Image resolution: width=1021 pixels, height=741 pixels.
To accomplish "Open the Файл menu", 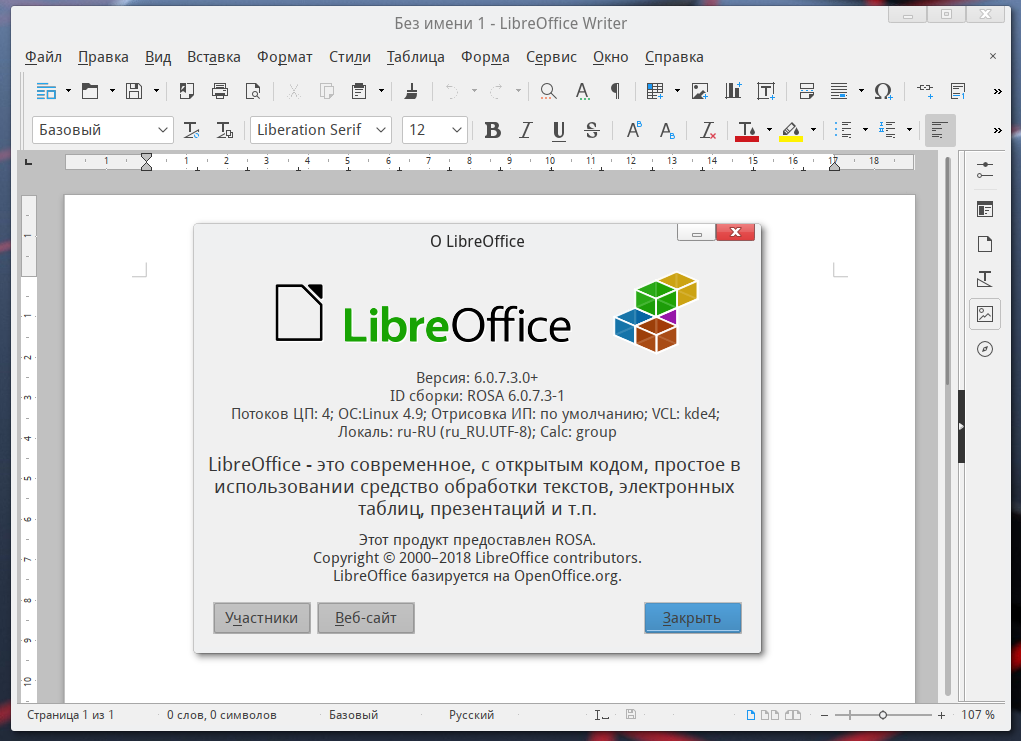I will (x=43, y=57).
